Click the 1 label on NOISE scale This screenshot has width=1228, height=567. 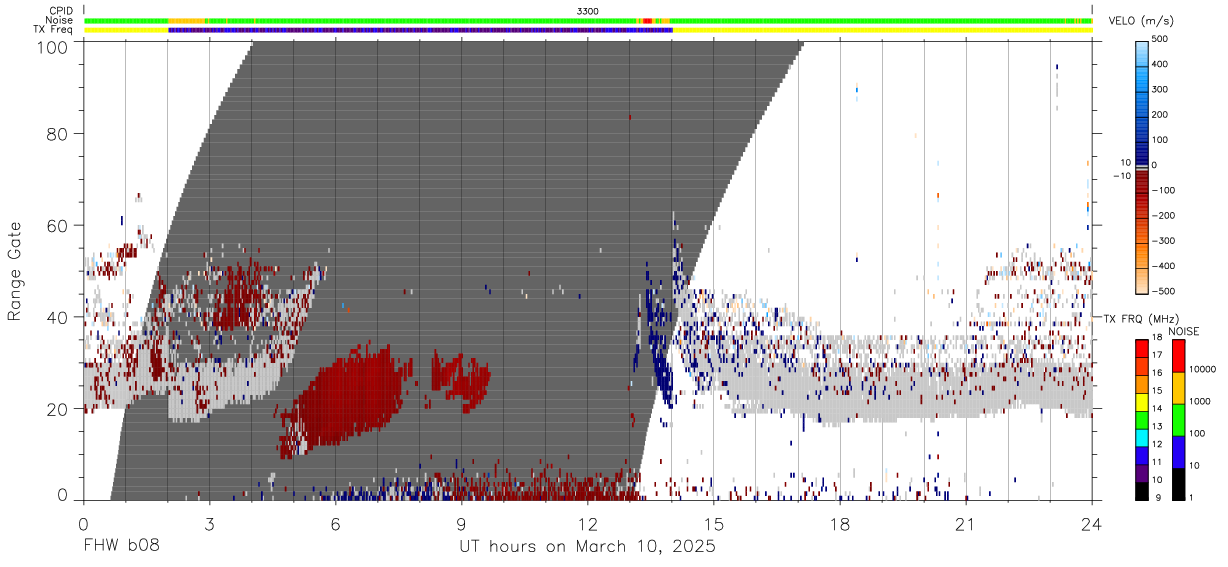[x=1191, y=497]
